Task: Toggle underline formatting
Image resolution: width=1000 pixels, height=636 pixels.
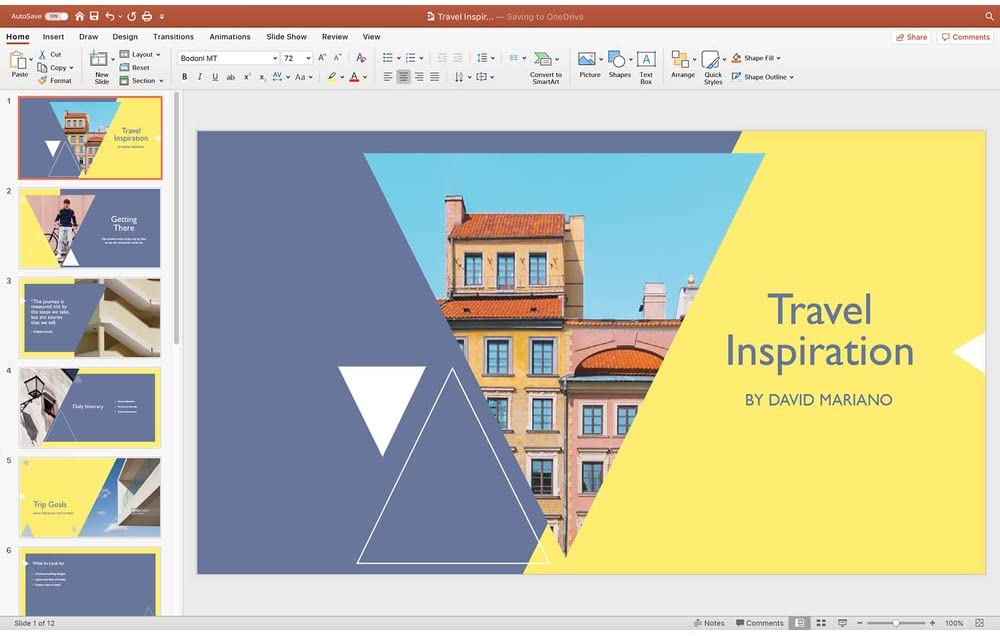Action: click(x=214, y=76)
